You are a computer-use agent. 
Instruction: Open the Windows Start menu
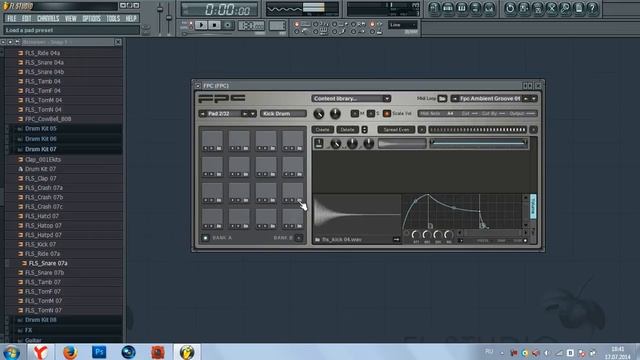[x=11, y=352]
